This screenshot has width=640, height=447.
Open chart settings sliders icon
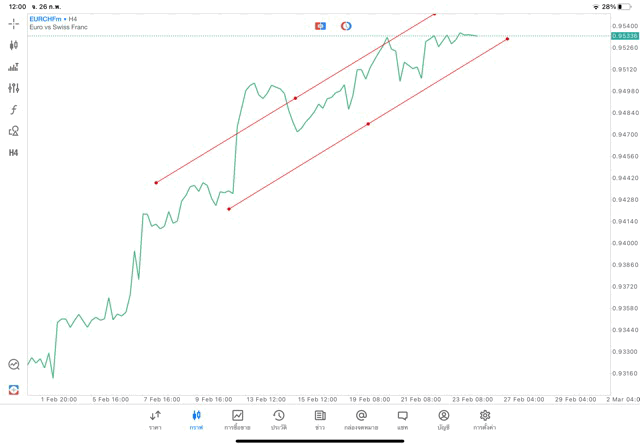[14, 88]
